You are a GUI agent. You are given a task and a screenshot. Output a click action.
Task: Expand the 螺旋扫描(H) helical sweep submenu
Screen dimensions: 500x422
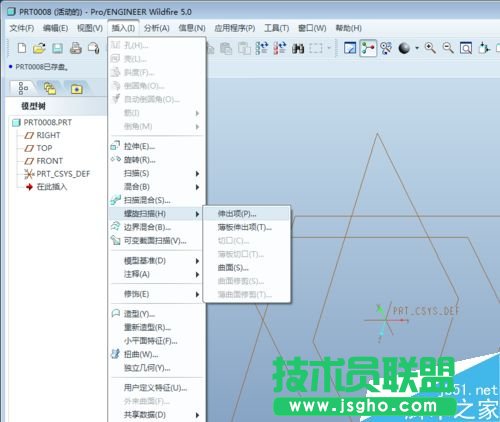[156, 214]
